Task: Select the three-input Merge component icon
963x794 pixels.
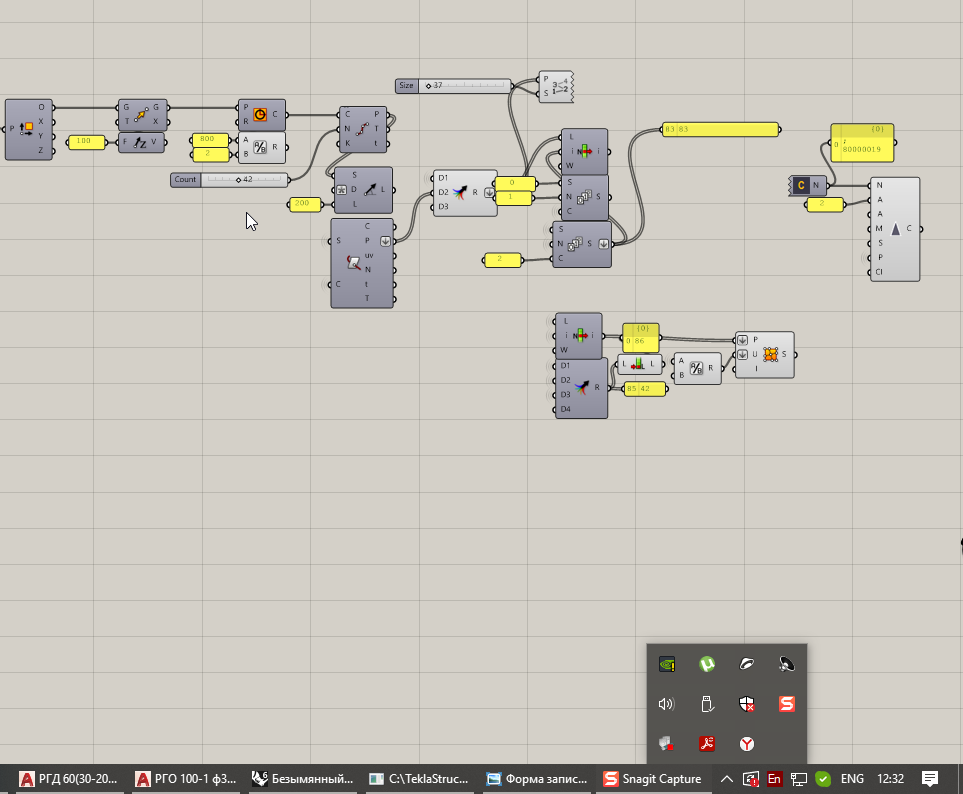Action: coord(460,193)
